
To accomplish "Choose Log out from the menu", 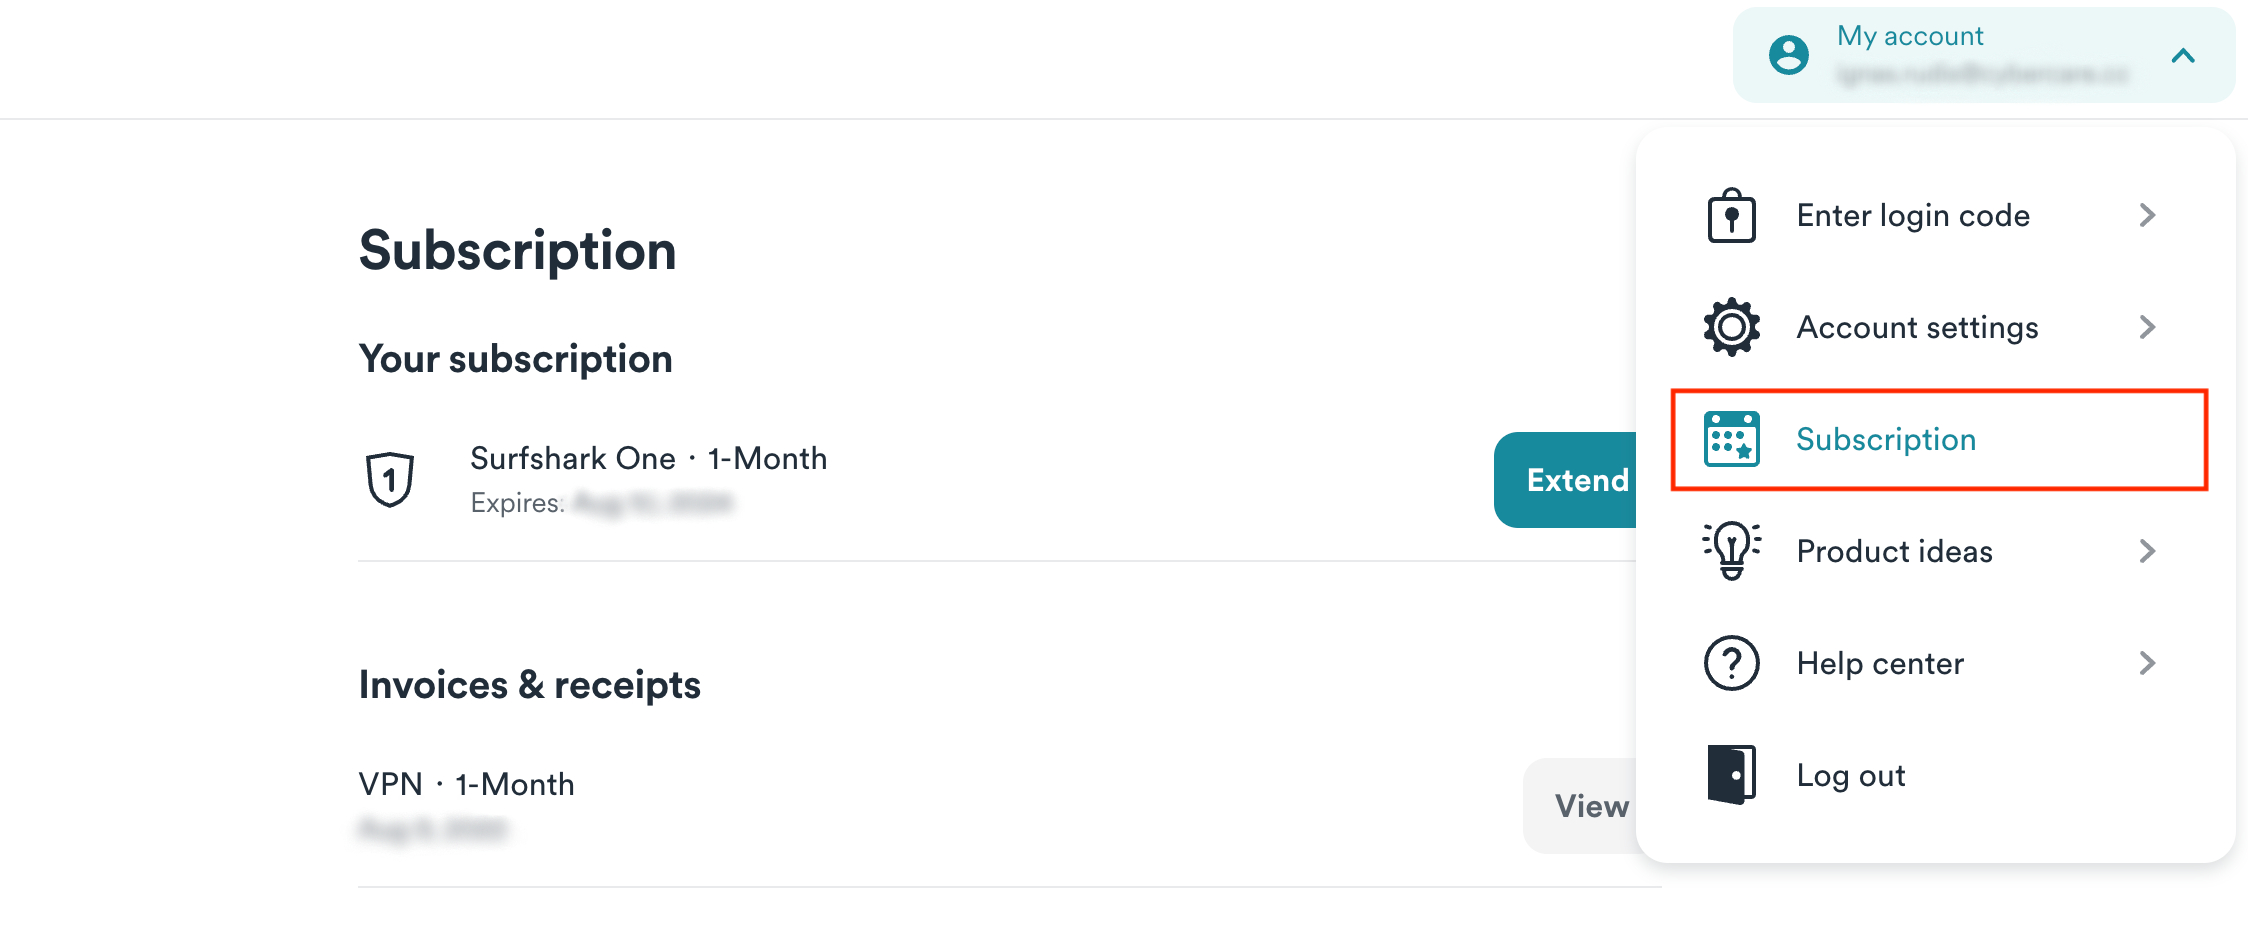I will (1851, 776).
